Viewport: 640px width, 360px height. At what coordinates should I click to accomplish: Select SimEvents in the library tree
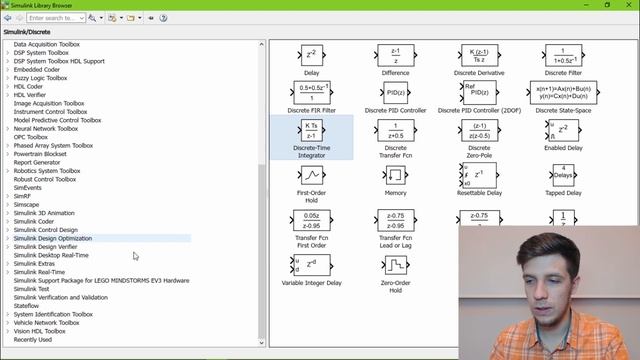[27, 188]
